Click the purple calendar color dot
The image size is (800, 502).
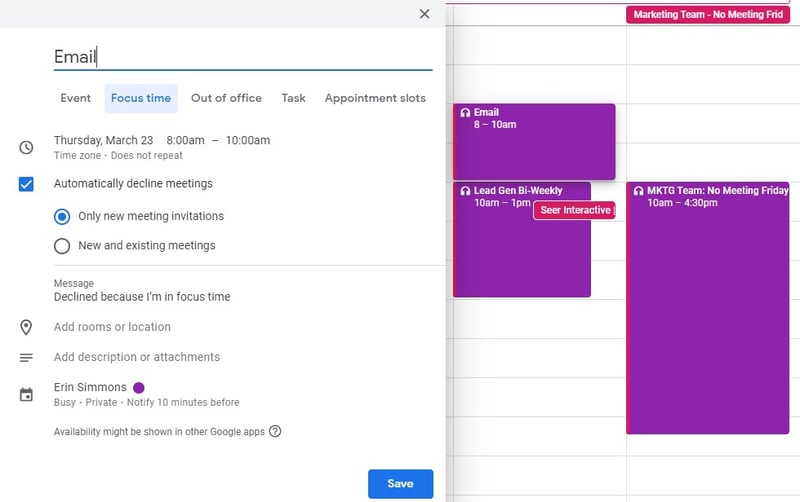pos(139,388)
